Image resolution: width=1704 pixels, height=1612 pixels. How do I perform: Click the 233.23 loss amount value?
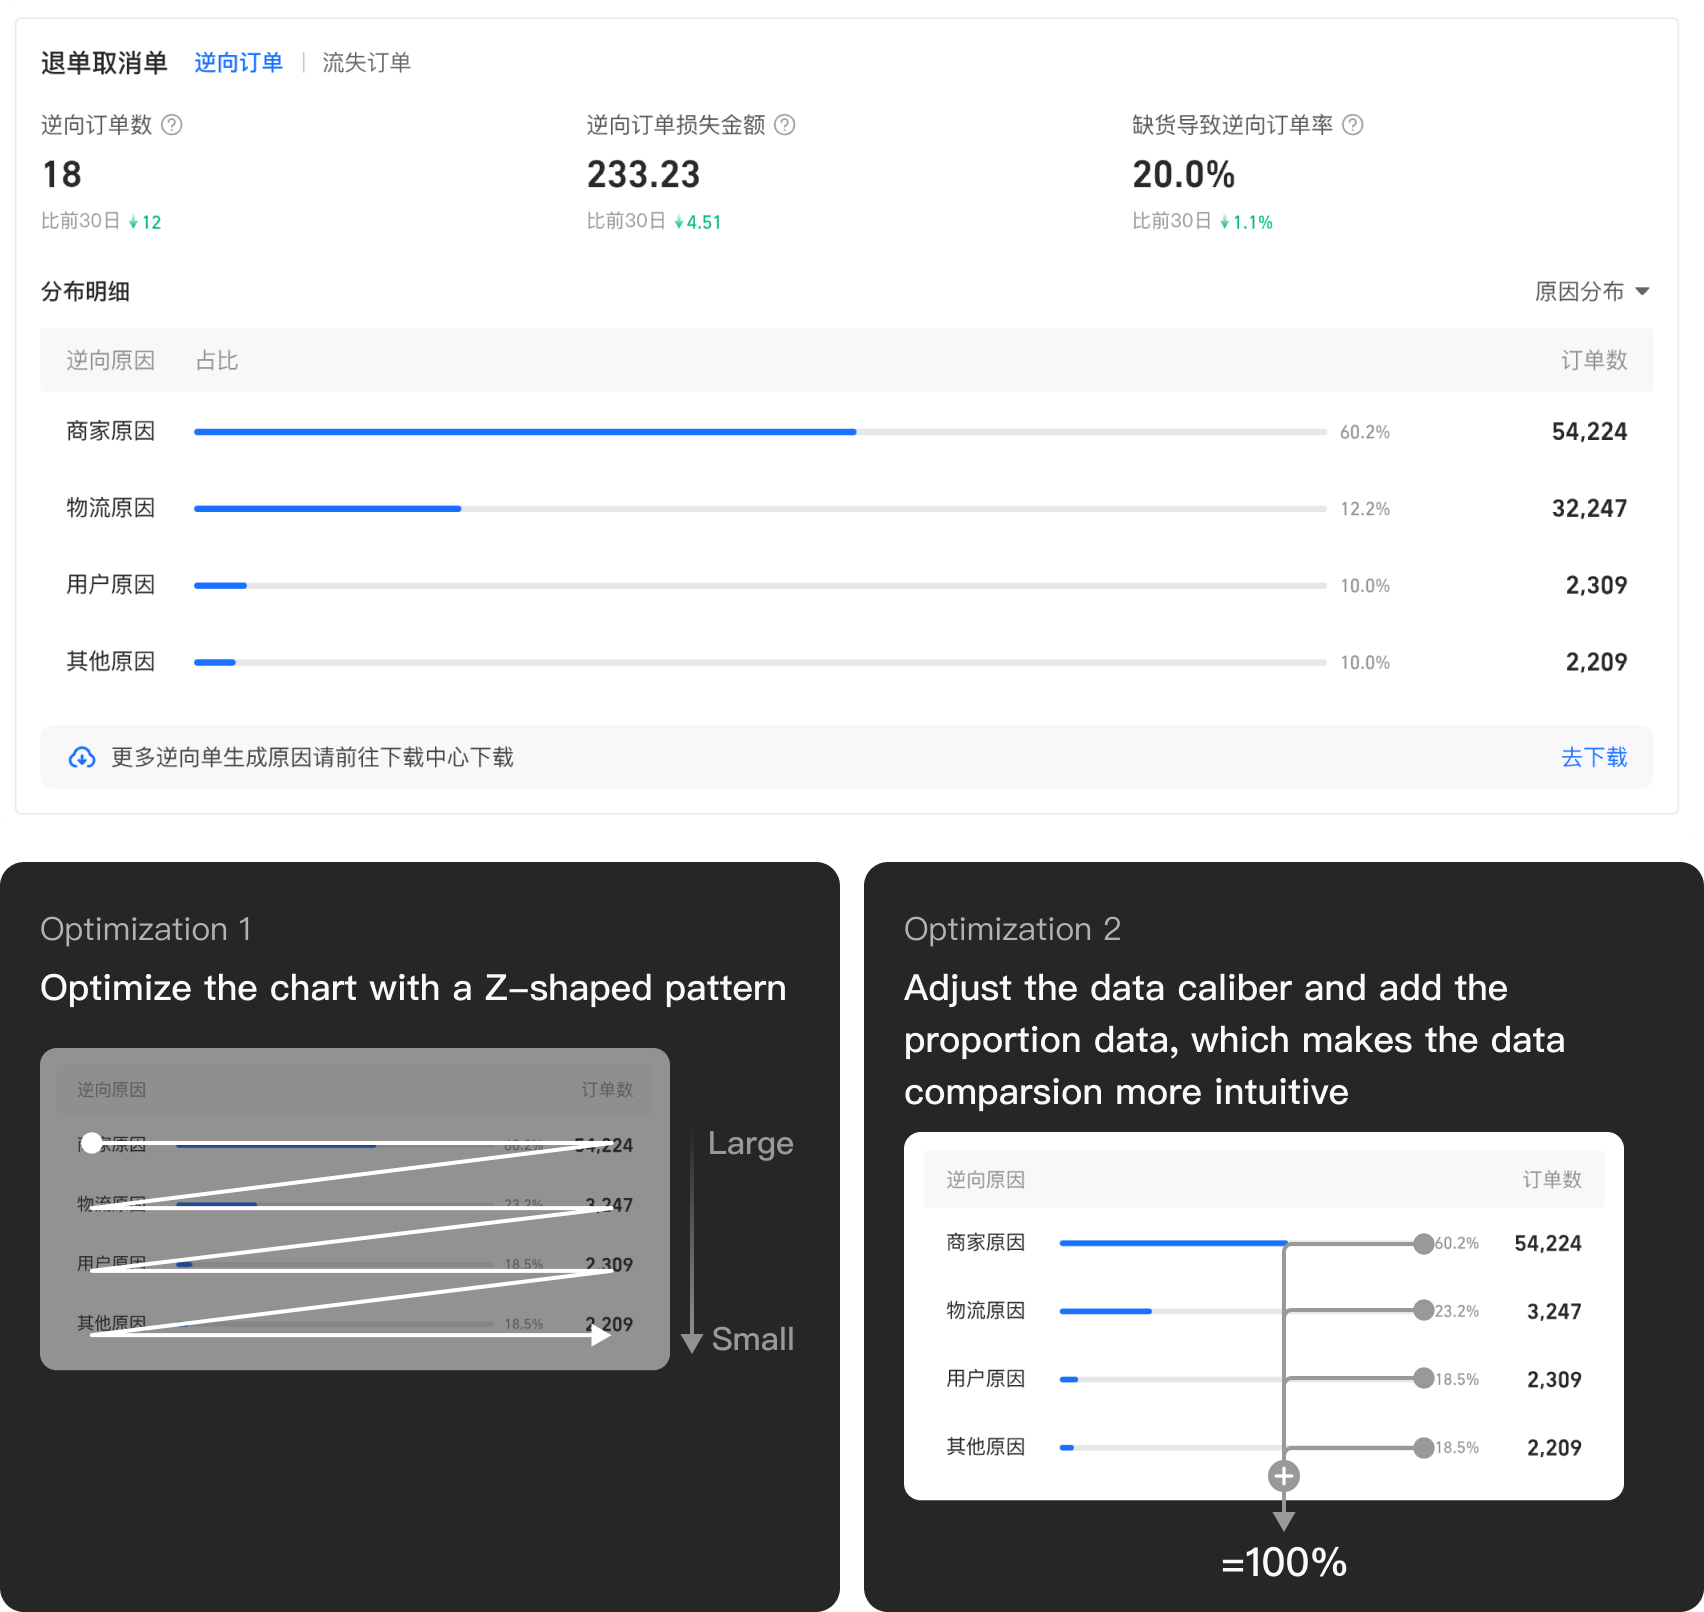[x=643, y=175]
